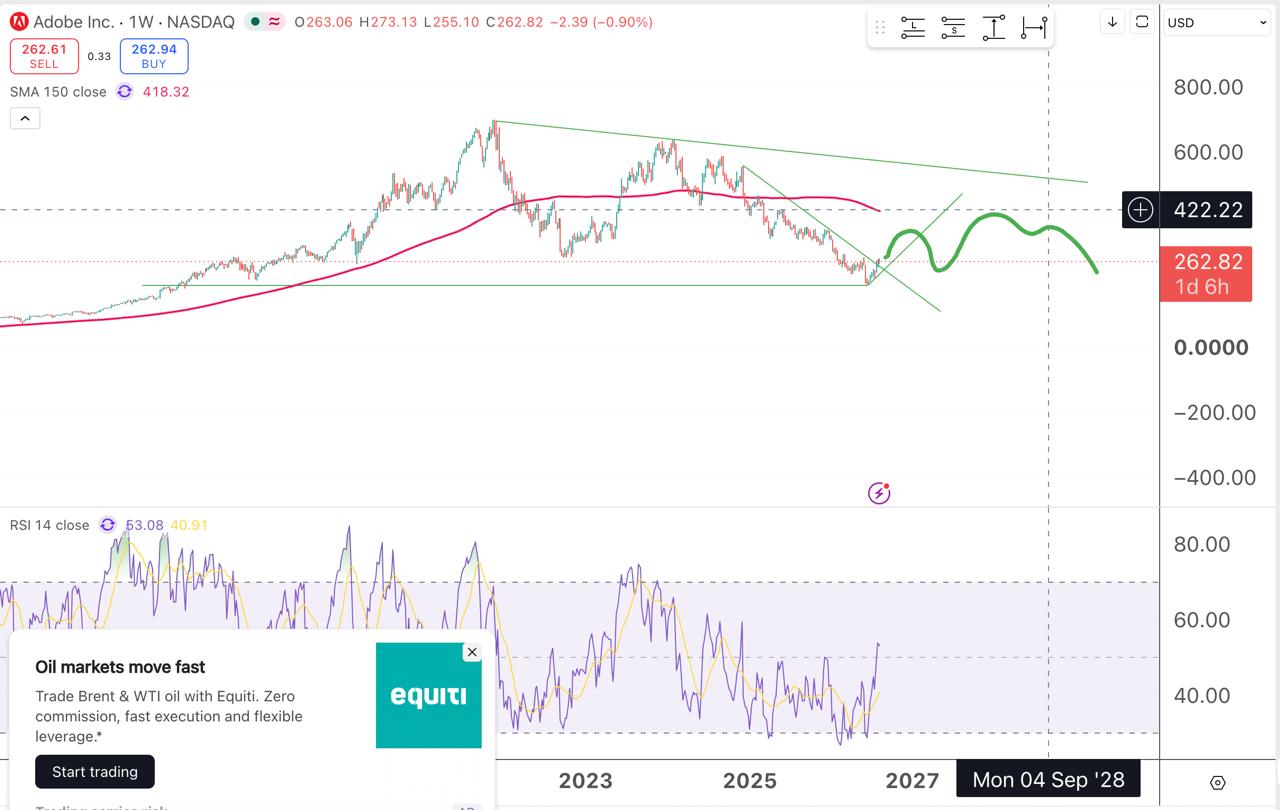The height and width of the screenshot is (810, 1280).
Task: Select the price range measuring tool
Action: 993,28
